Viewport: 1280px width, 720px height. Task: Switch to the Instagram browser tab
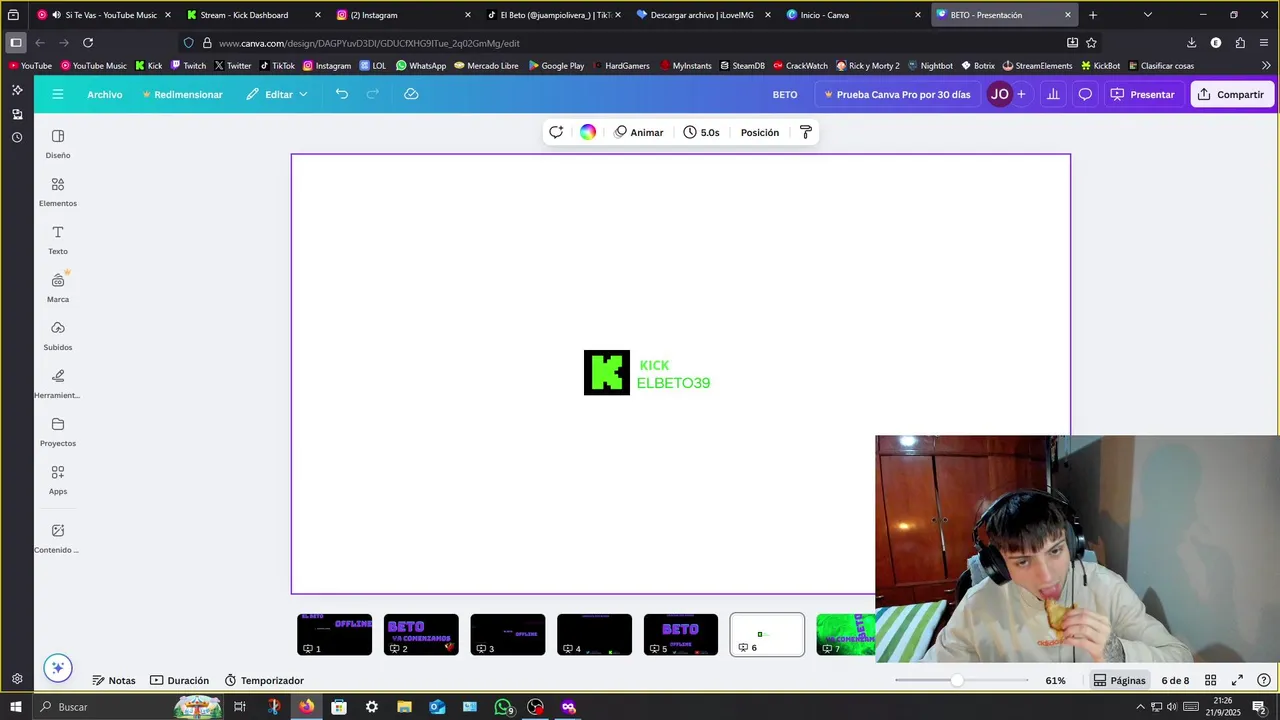pos(404,15)
